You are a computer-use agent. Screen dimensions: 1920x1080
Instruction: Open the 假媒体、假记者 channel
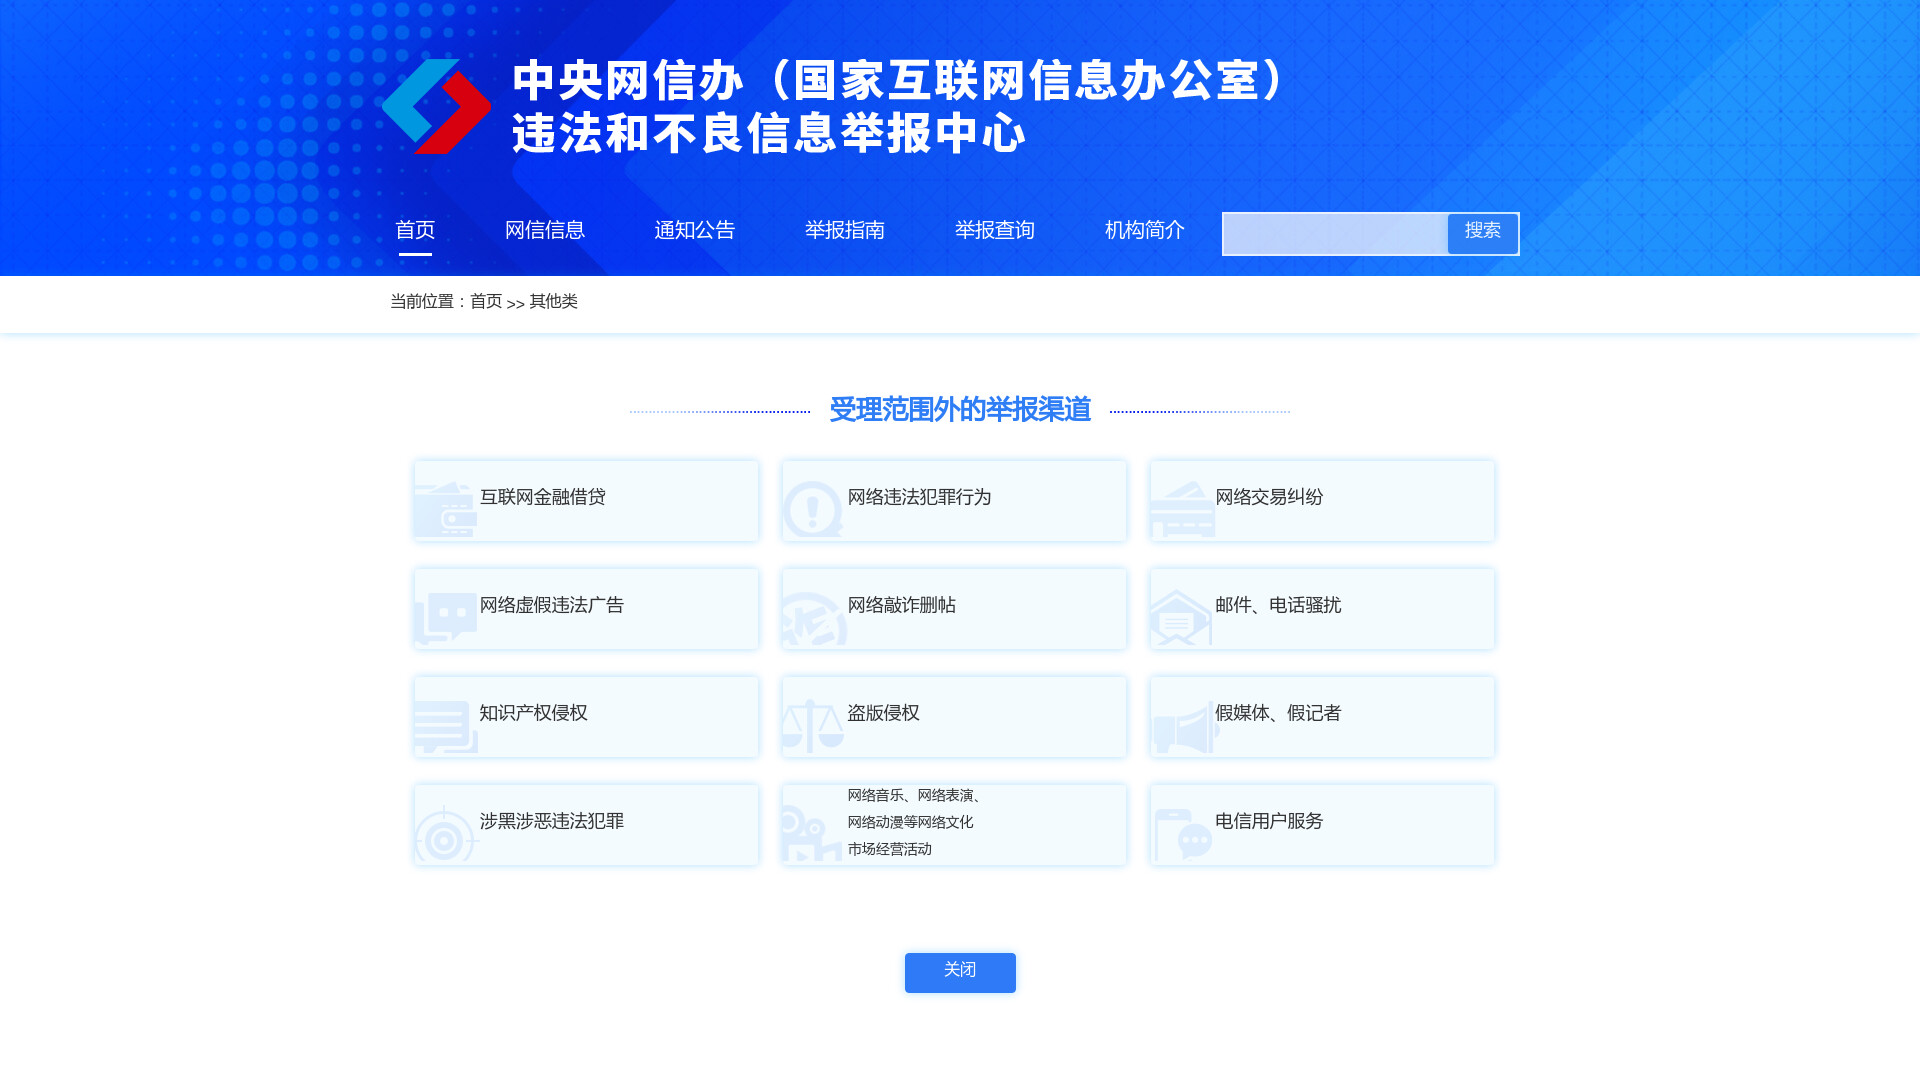click(1323, 717)
